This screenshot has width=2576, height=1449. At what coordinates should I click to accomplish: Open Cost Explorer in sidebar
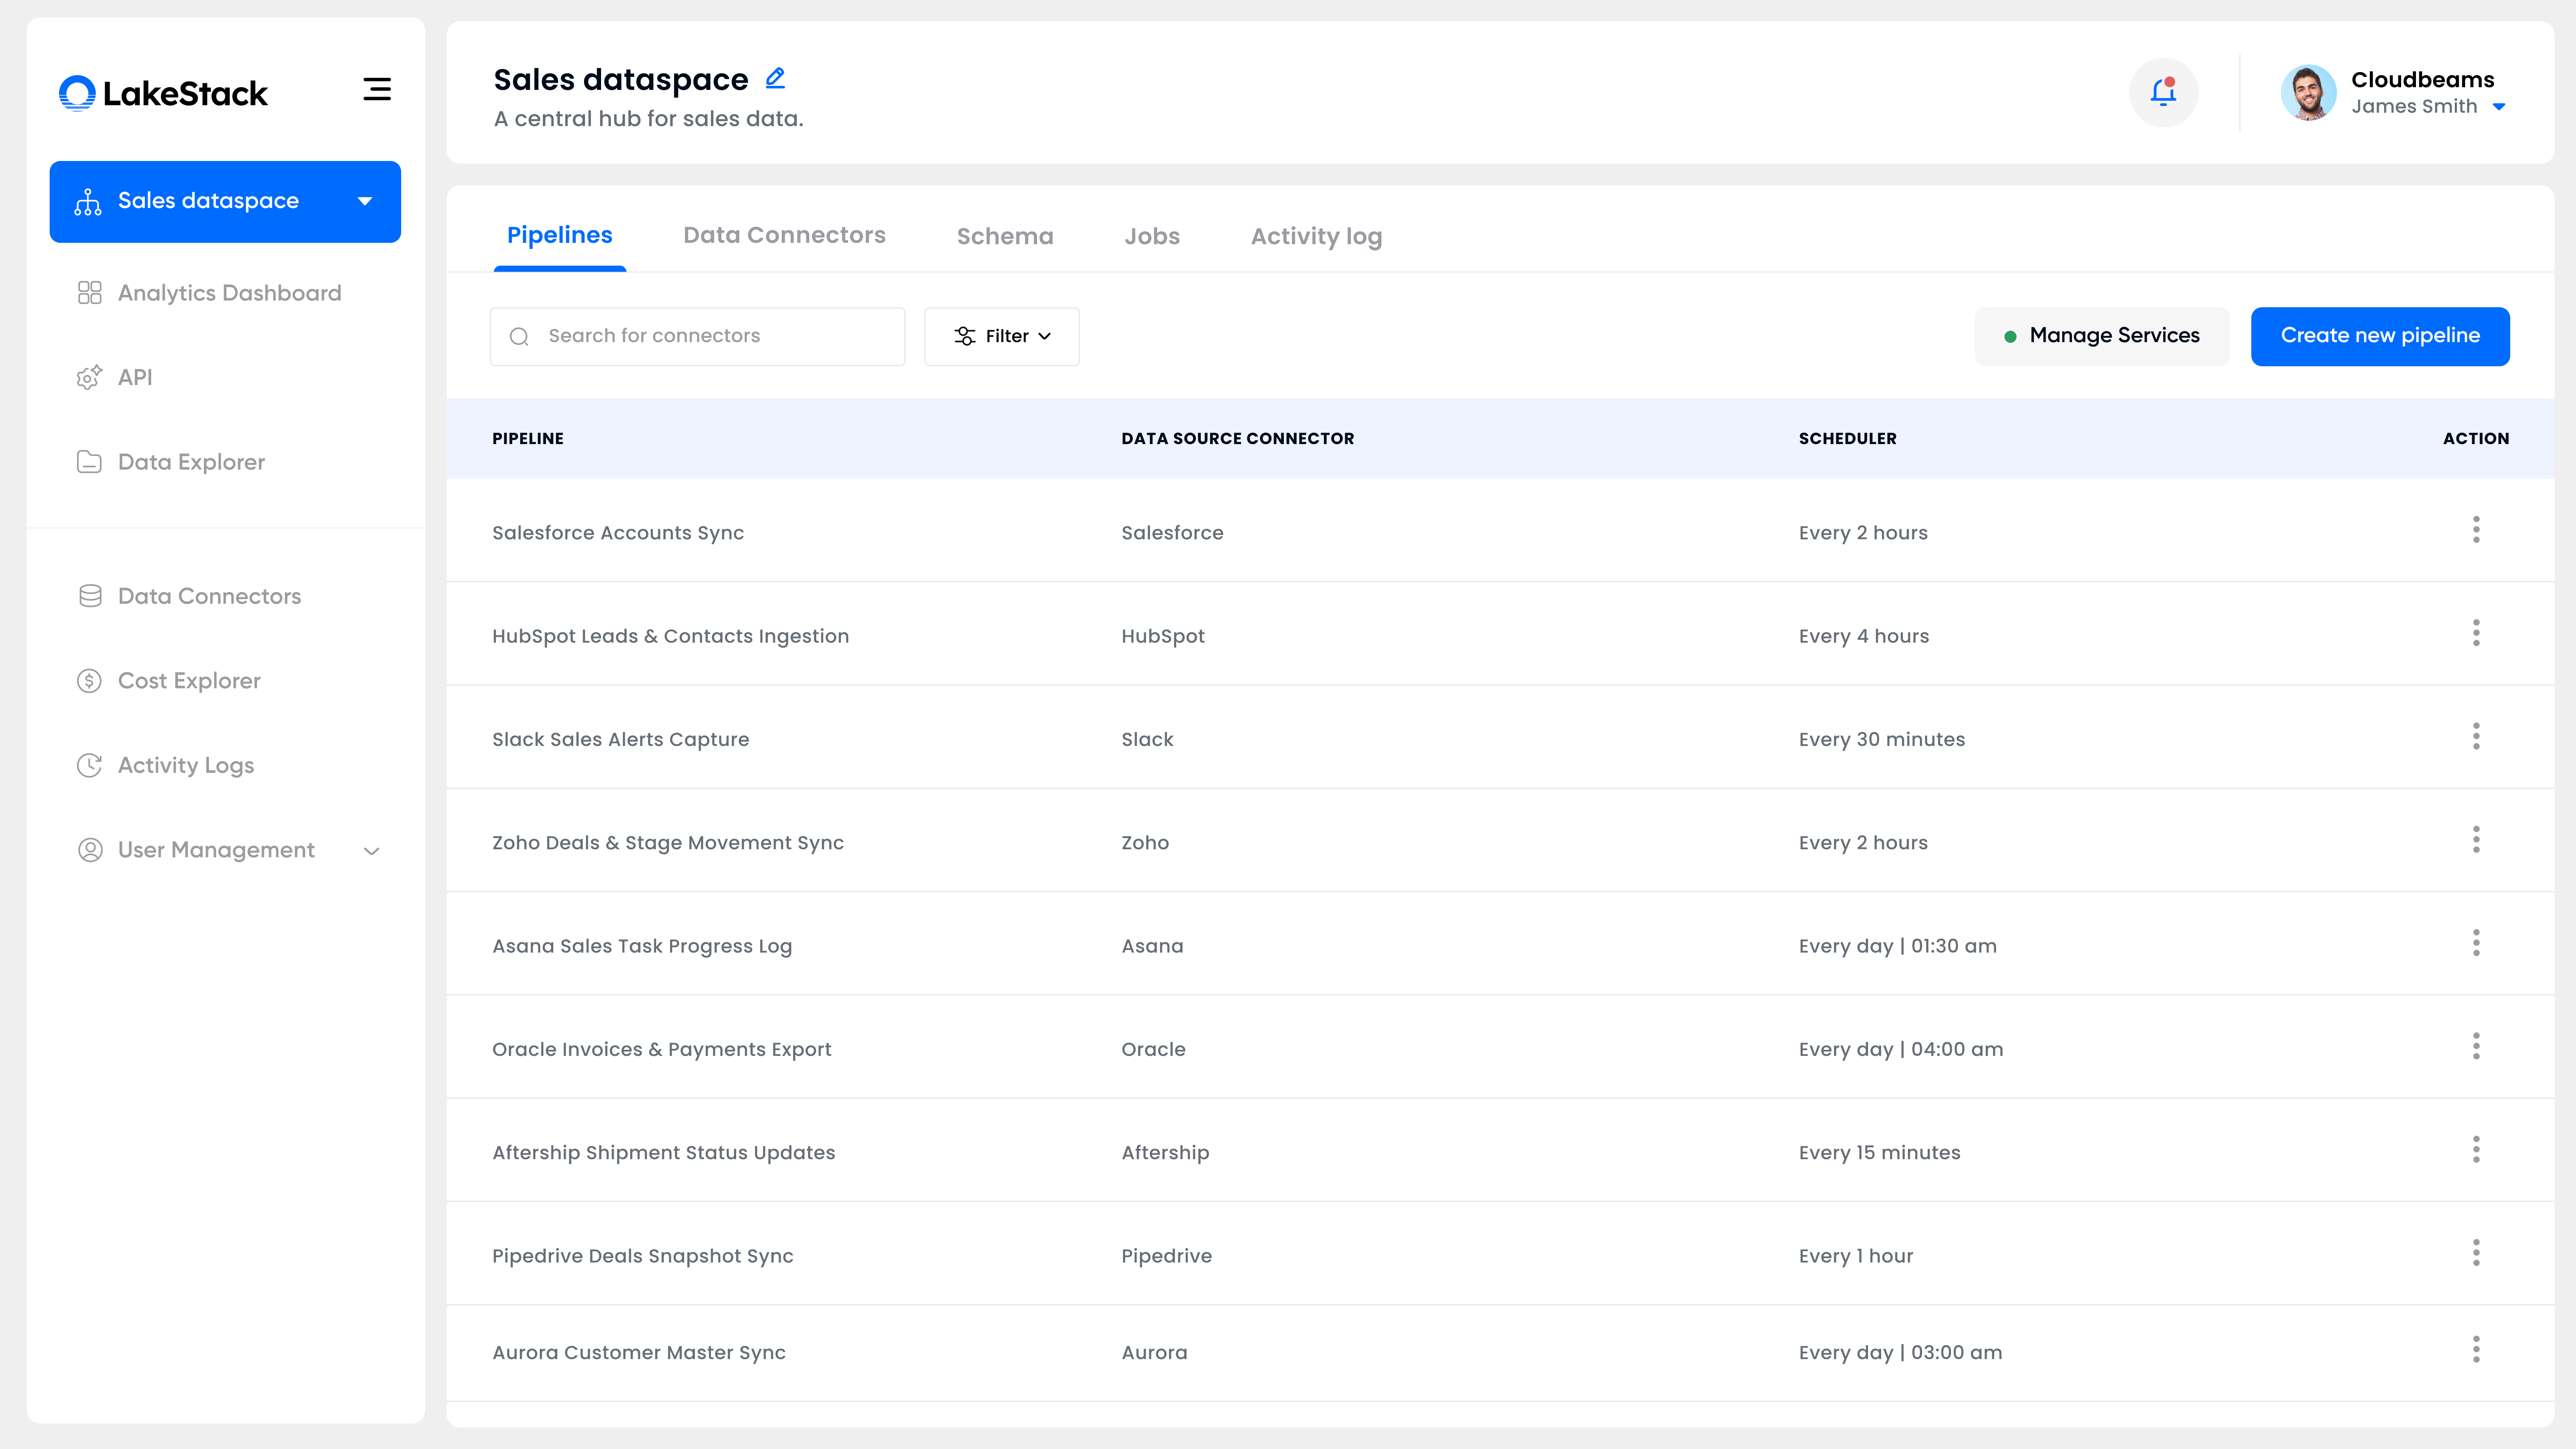point(189,681)
